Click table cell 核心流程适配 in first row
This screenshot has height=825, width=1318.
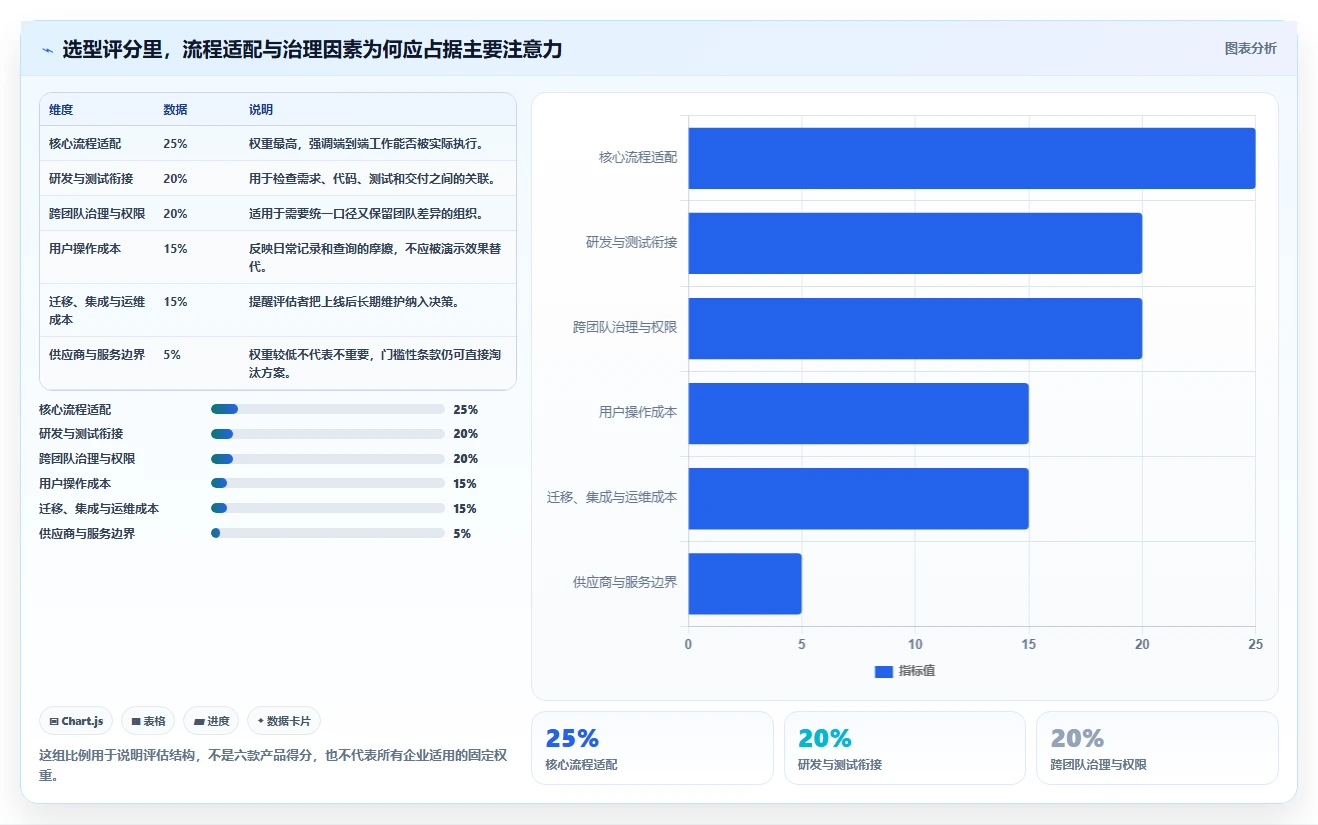tap(85, 143)
